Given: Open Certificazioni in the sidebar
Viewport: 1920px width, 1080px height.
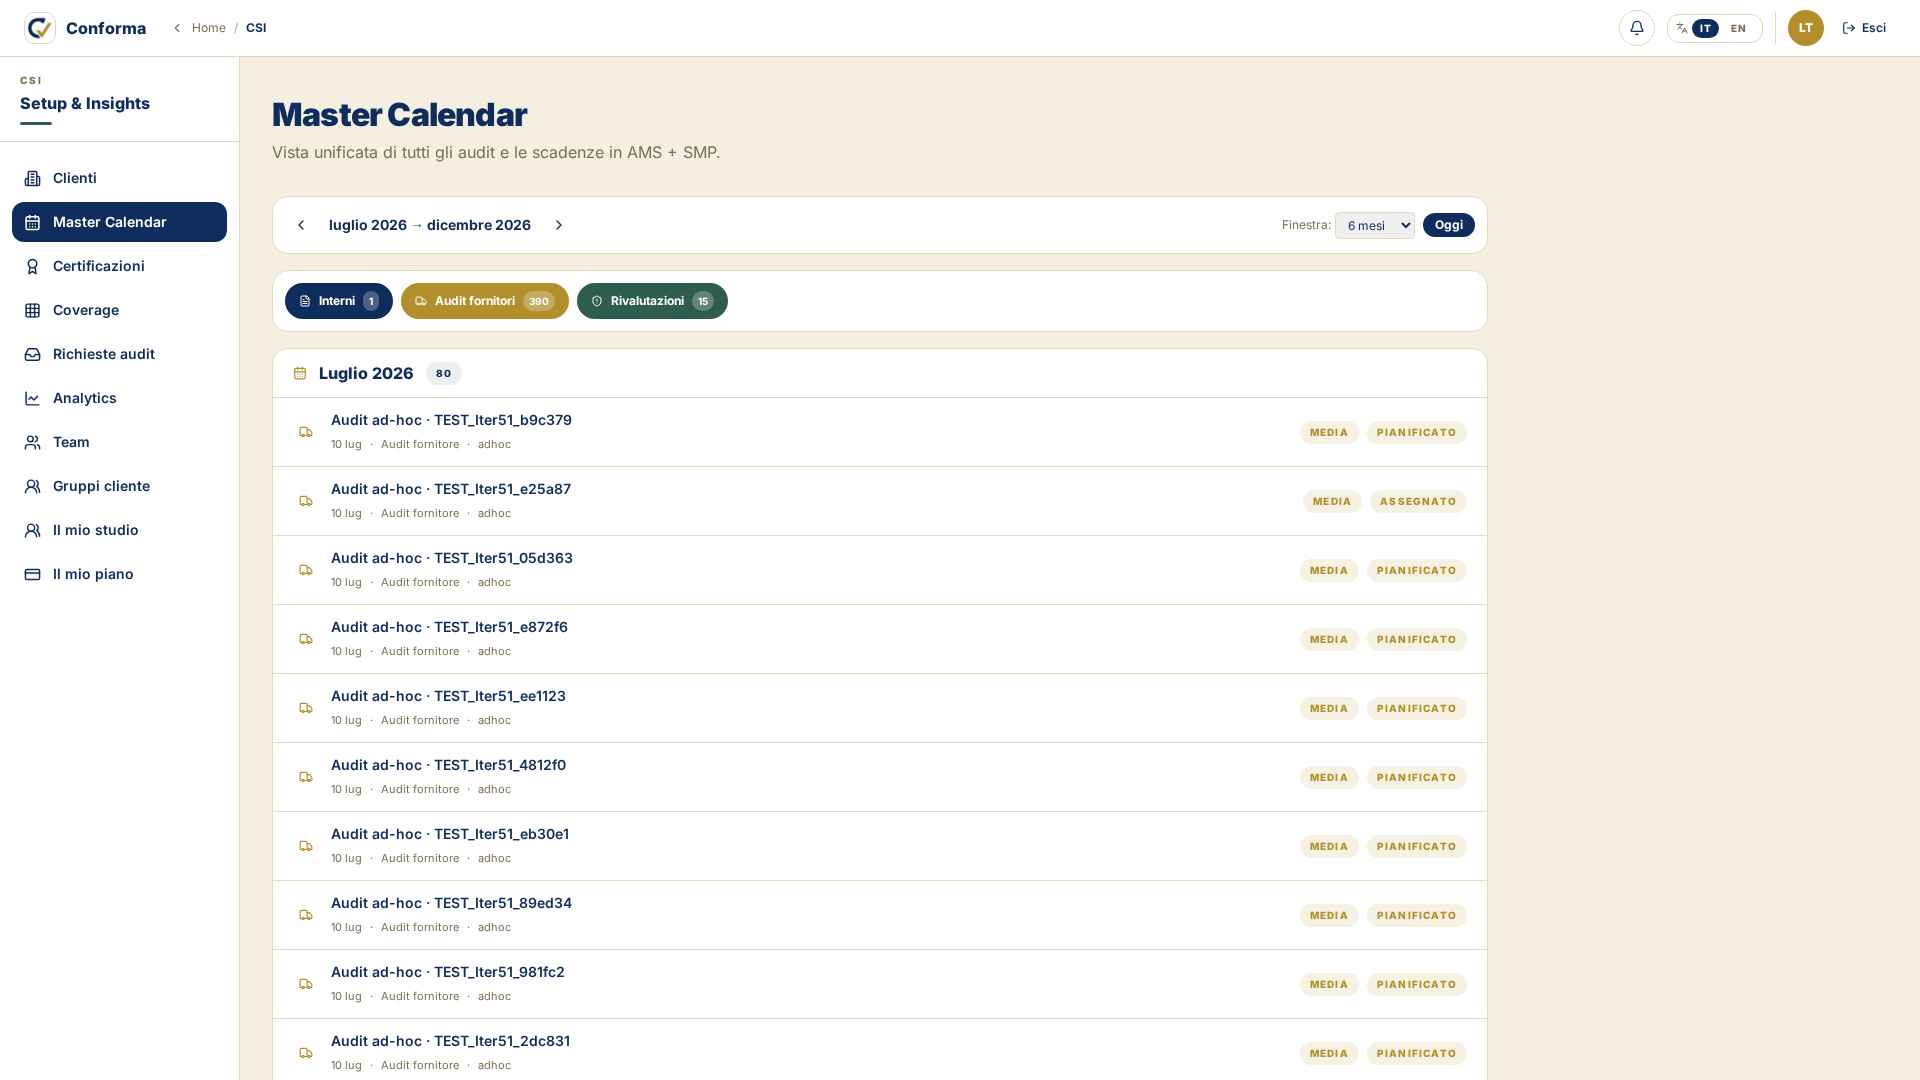Looking at the screenshot, I should (119, 266).
